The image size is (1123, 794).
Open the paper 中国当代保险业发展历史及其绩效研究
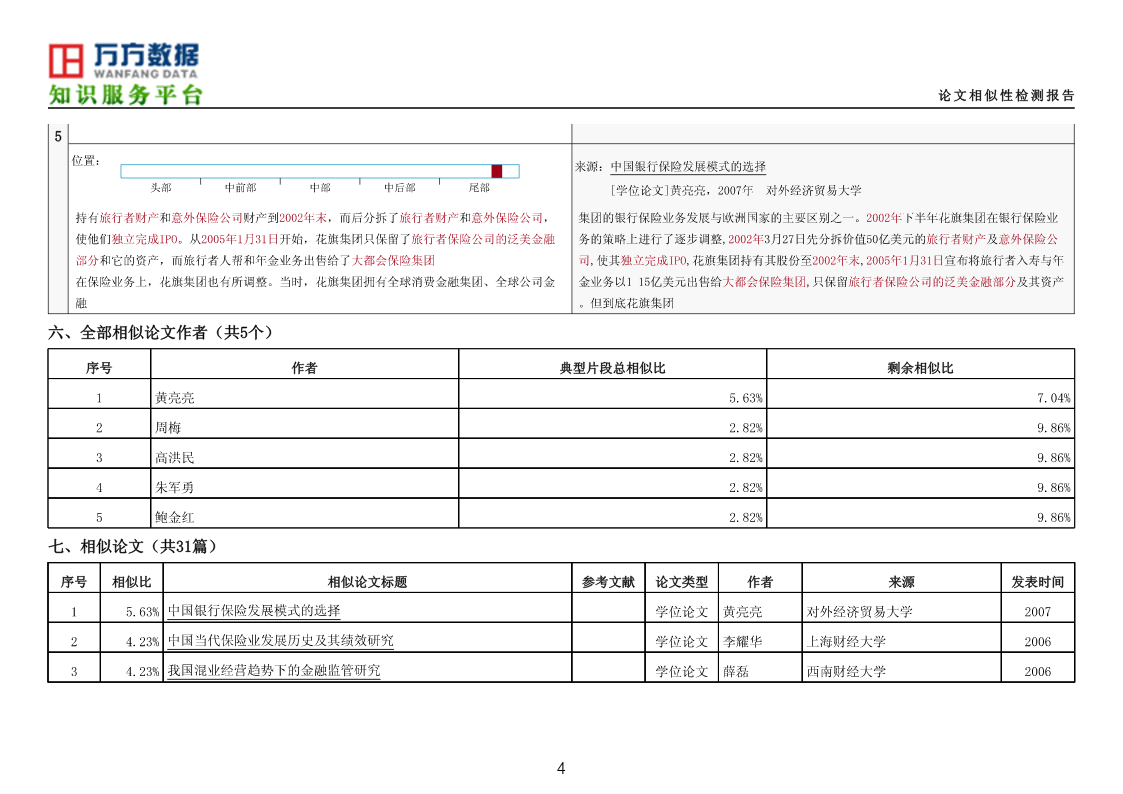coord(281,641)
